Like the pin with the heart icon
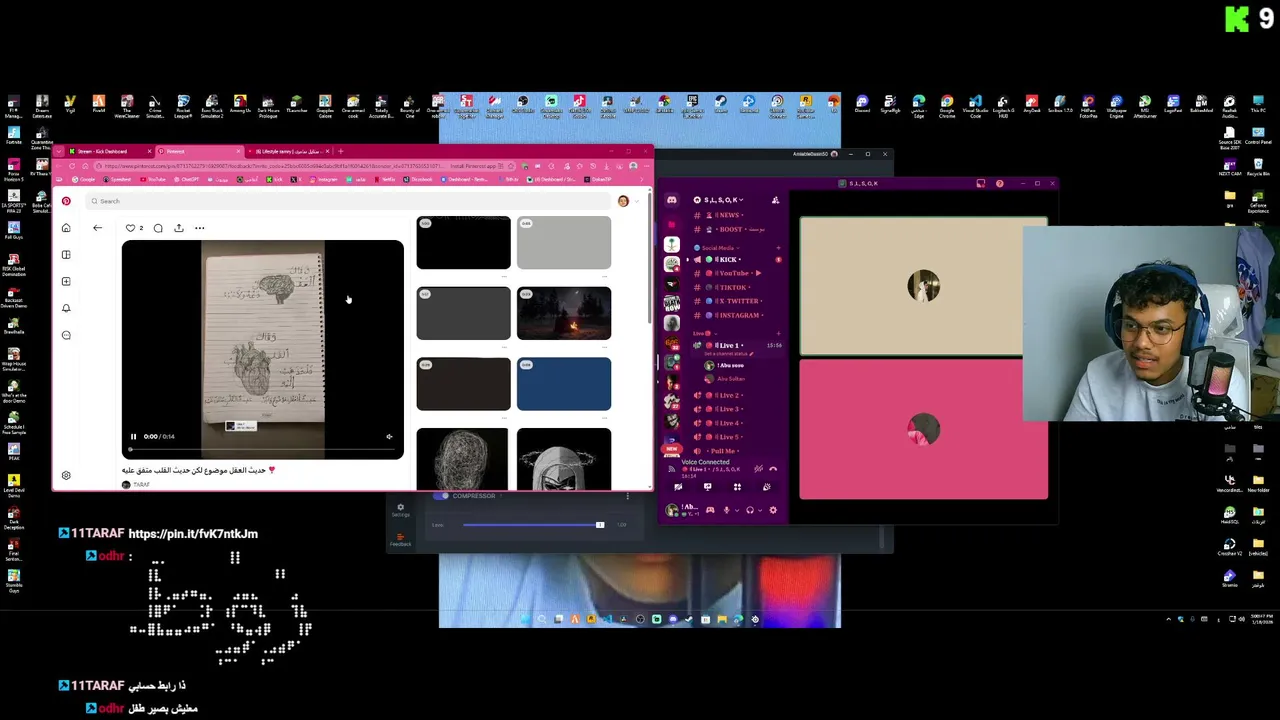 point(130,228)
